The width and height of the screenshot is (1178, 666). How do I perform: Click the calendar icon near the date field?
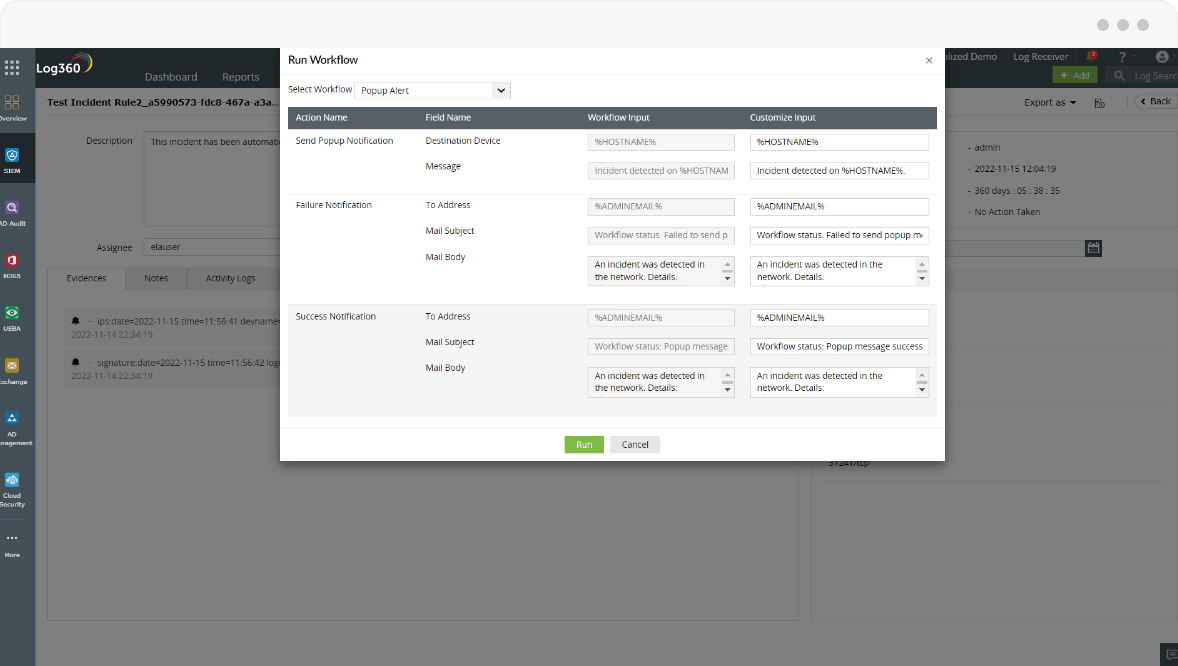(x=1093, y=248)
